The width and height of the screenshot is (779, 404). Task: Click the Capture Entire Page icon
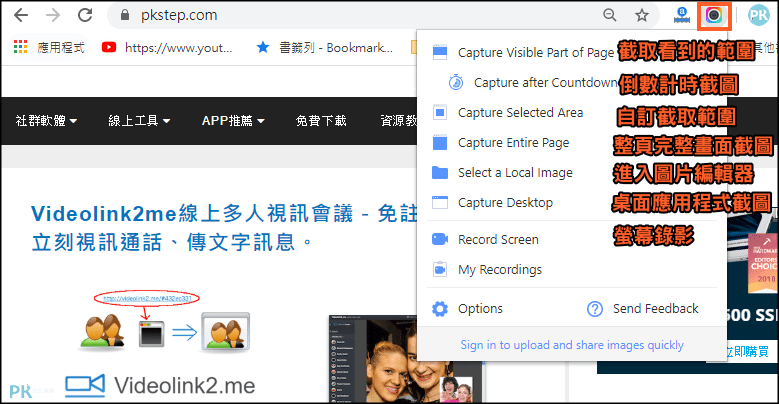(x=440, y=143)
